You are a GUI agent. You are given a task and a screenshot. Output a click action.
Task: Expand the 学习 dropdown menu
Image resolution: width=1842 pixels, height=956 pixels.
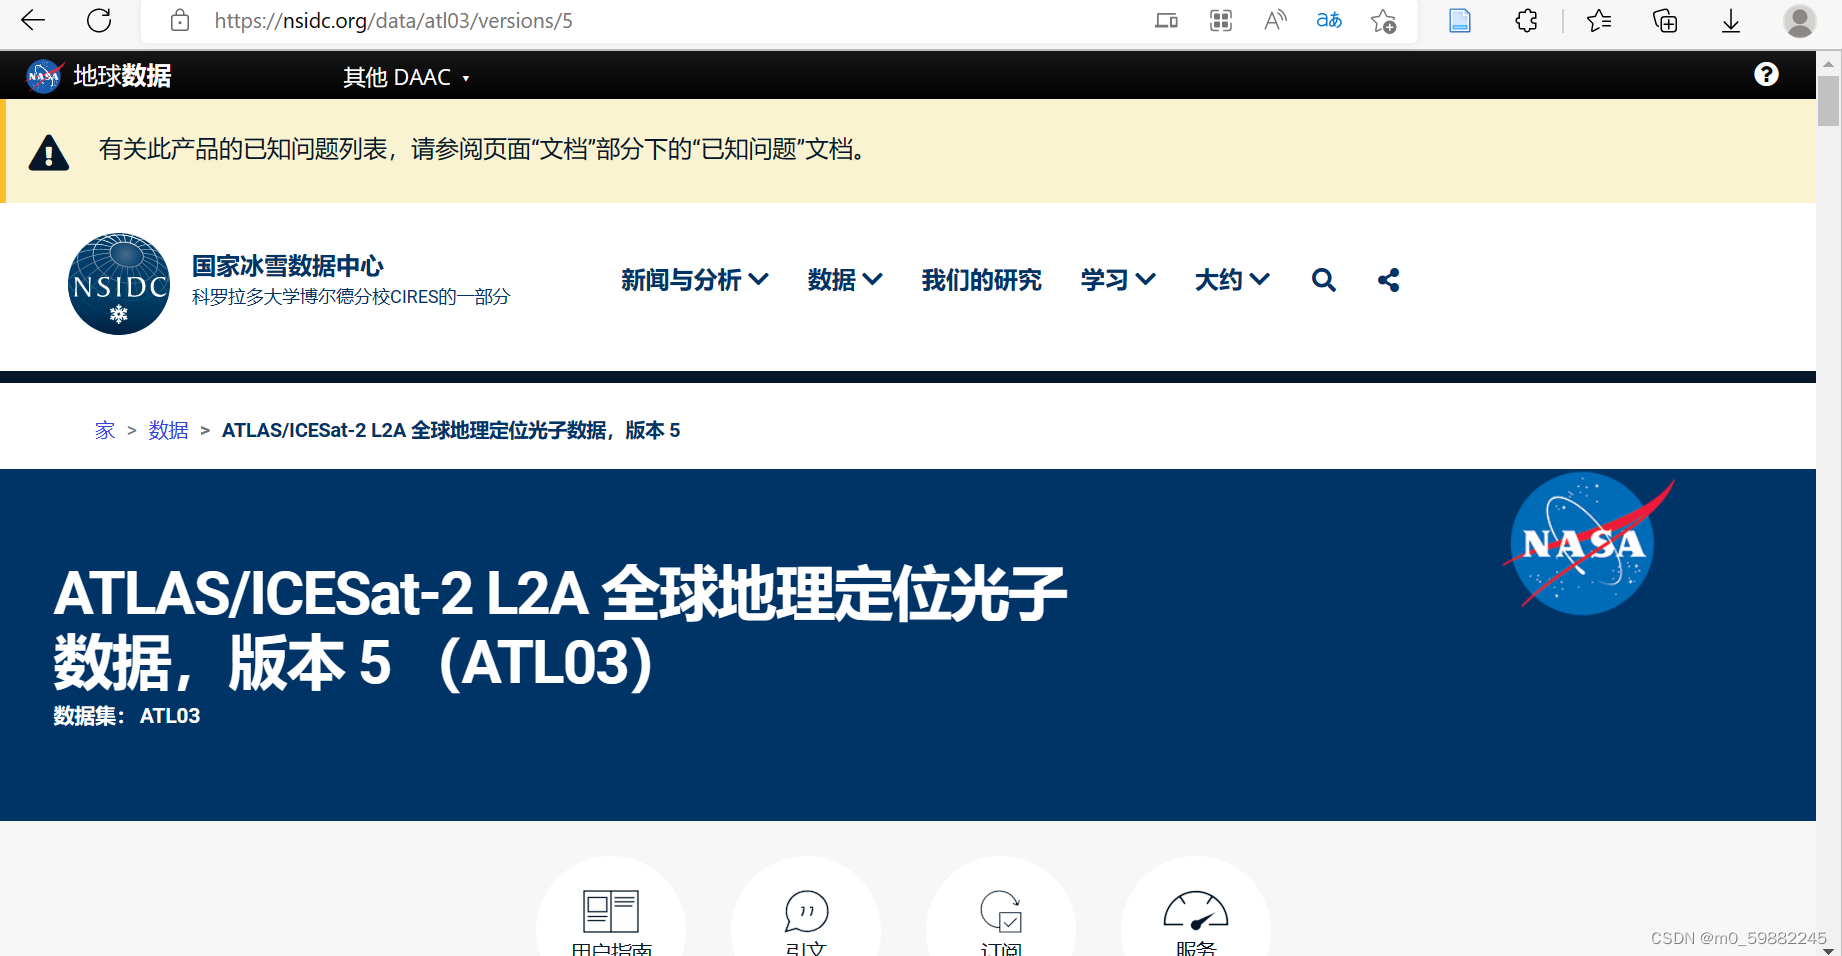coord(1117,280)
